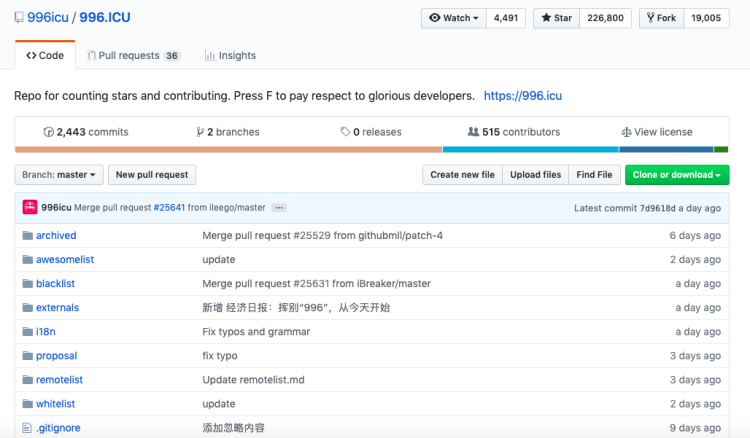
Task: Click the green language bar segment
Action: point(721,150)
